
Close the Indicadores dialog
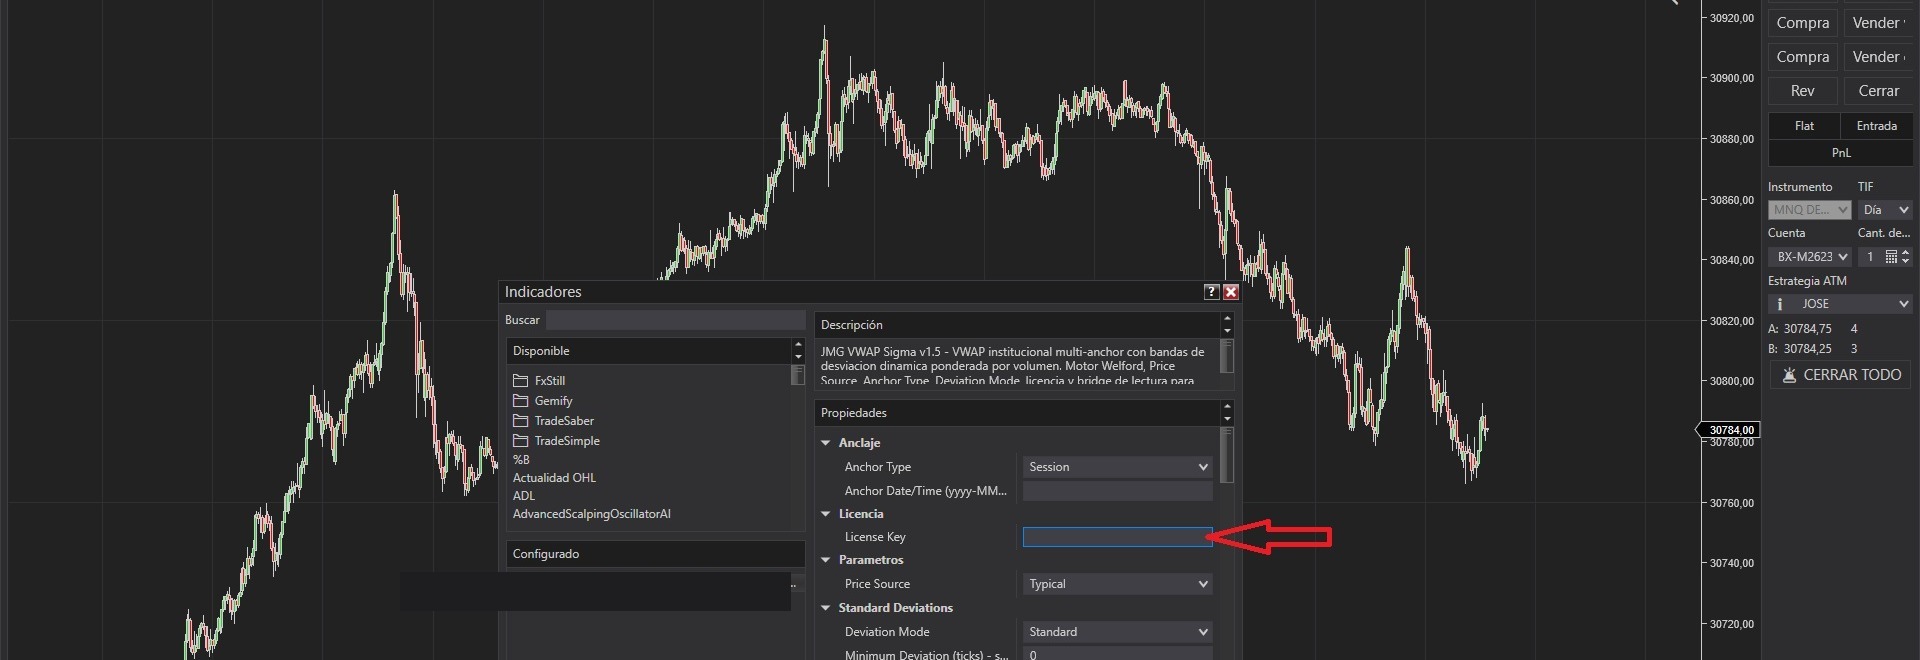pos(1231,292)
